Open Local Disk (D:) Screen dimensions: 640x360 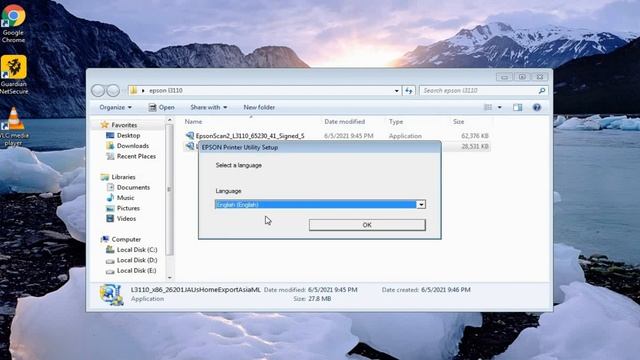pyautogui.click(x=137, y=260)
